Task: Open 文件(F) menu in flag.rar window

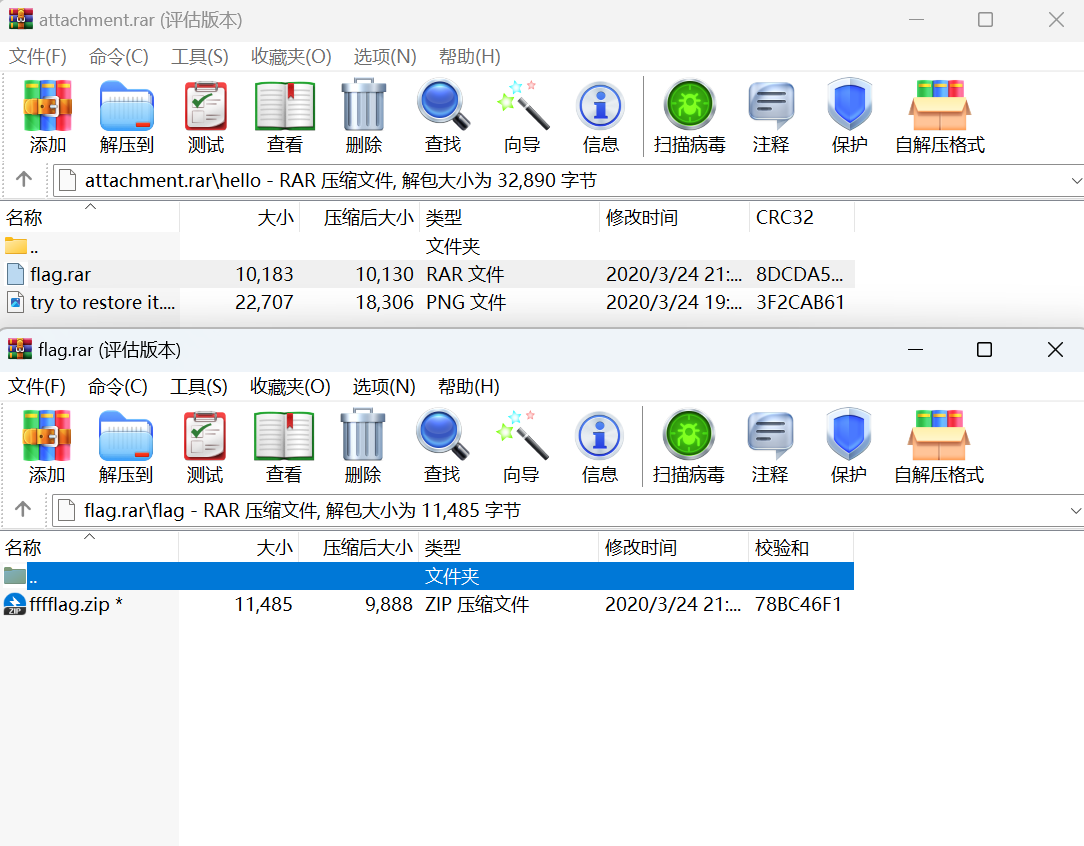Action: [37, 386]
